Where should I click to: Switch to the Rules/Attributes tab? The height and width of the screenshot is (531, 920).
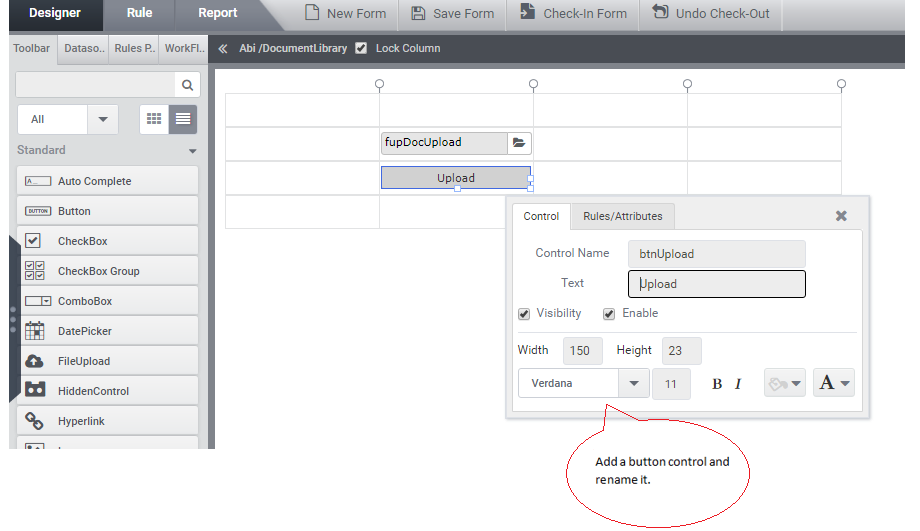pyautogui.click(x=622, y=216)
